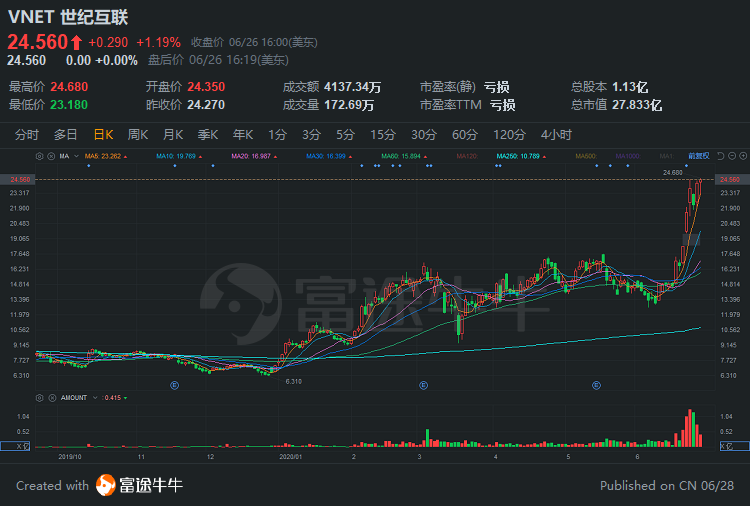The width and height of the screenshot is (750, 506).
Task: Click 总市值 value 27.833亿
Action: (x=637, y=105)
